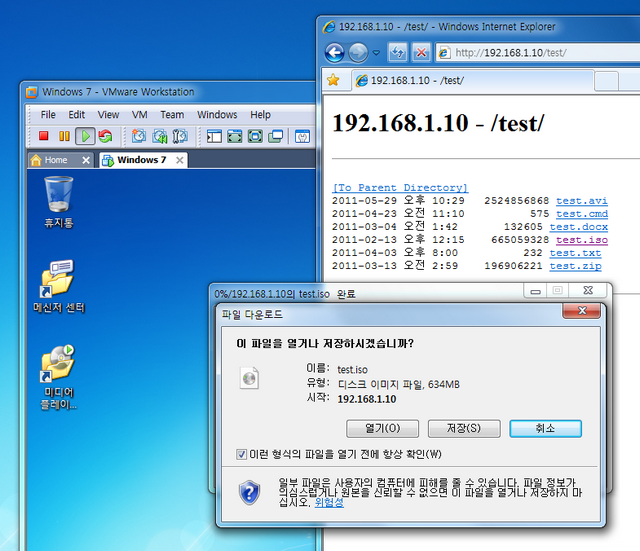The image size is (640, 551).
Task: Click the Internet Explorer Back button
Action: coord(334,53)
